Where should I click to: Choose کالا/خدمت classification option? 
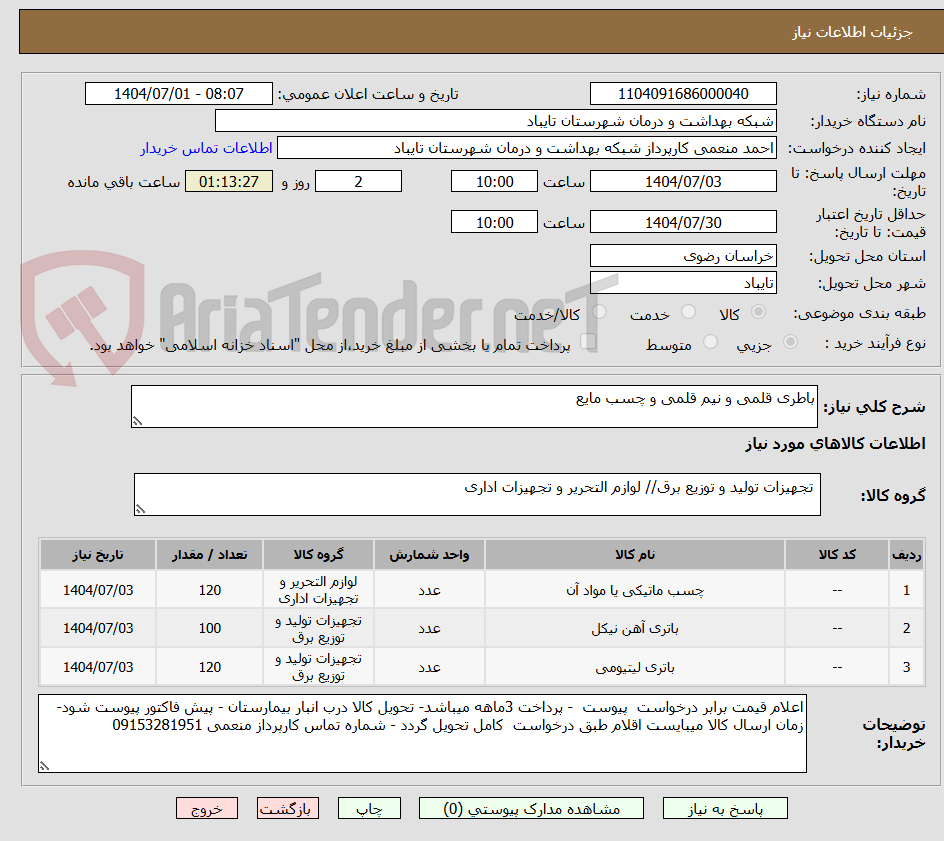coord(600,311)
